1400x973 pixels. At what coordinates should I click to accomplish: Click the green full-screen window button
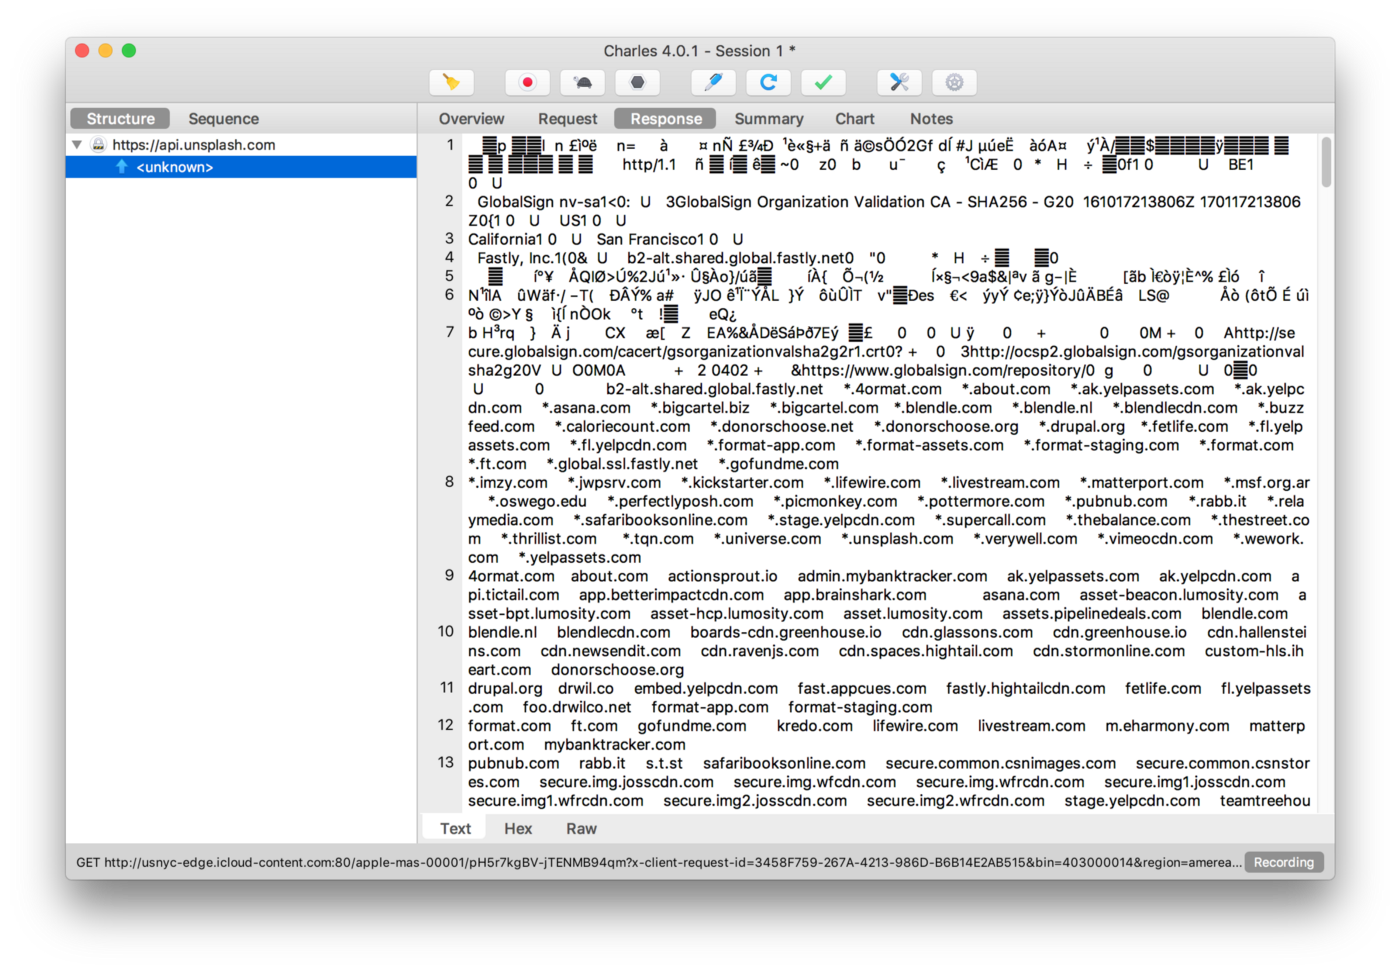coord(129,50)
